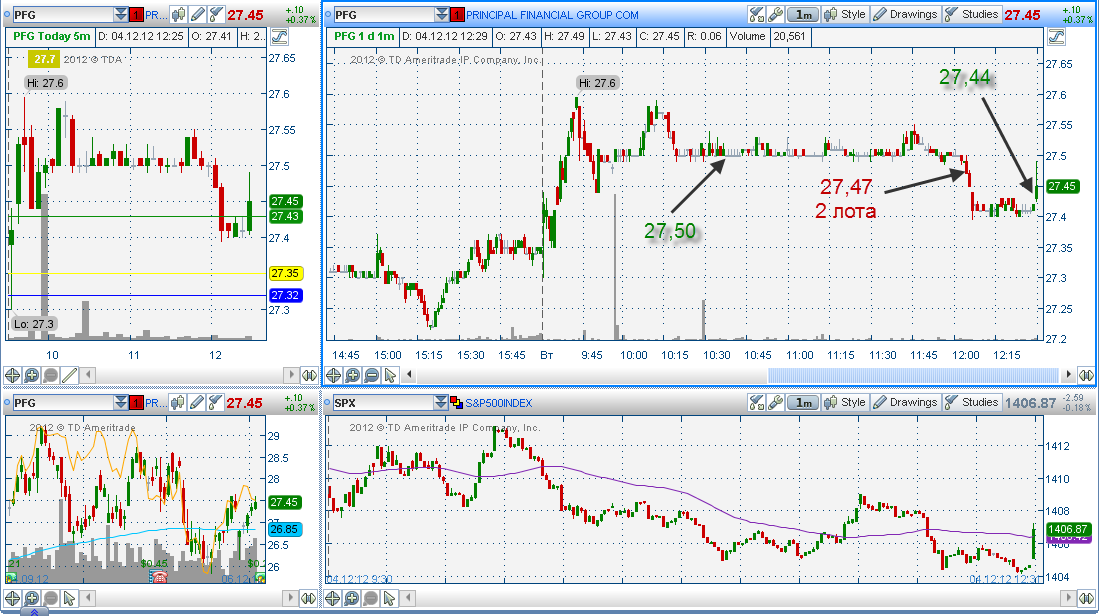This screenshot has width=1099, height=616.
Task: Select trendline drawing tool under 5m chart
Action: [x=69, y=375]
